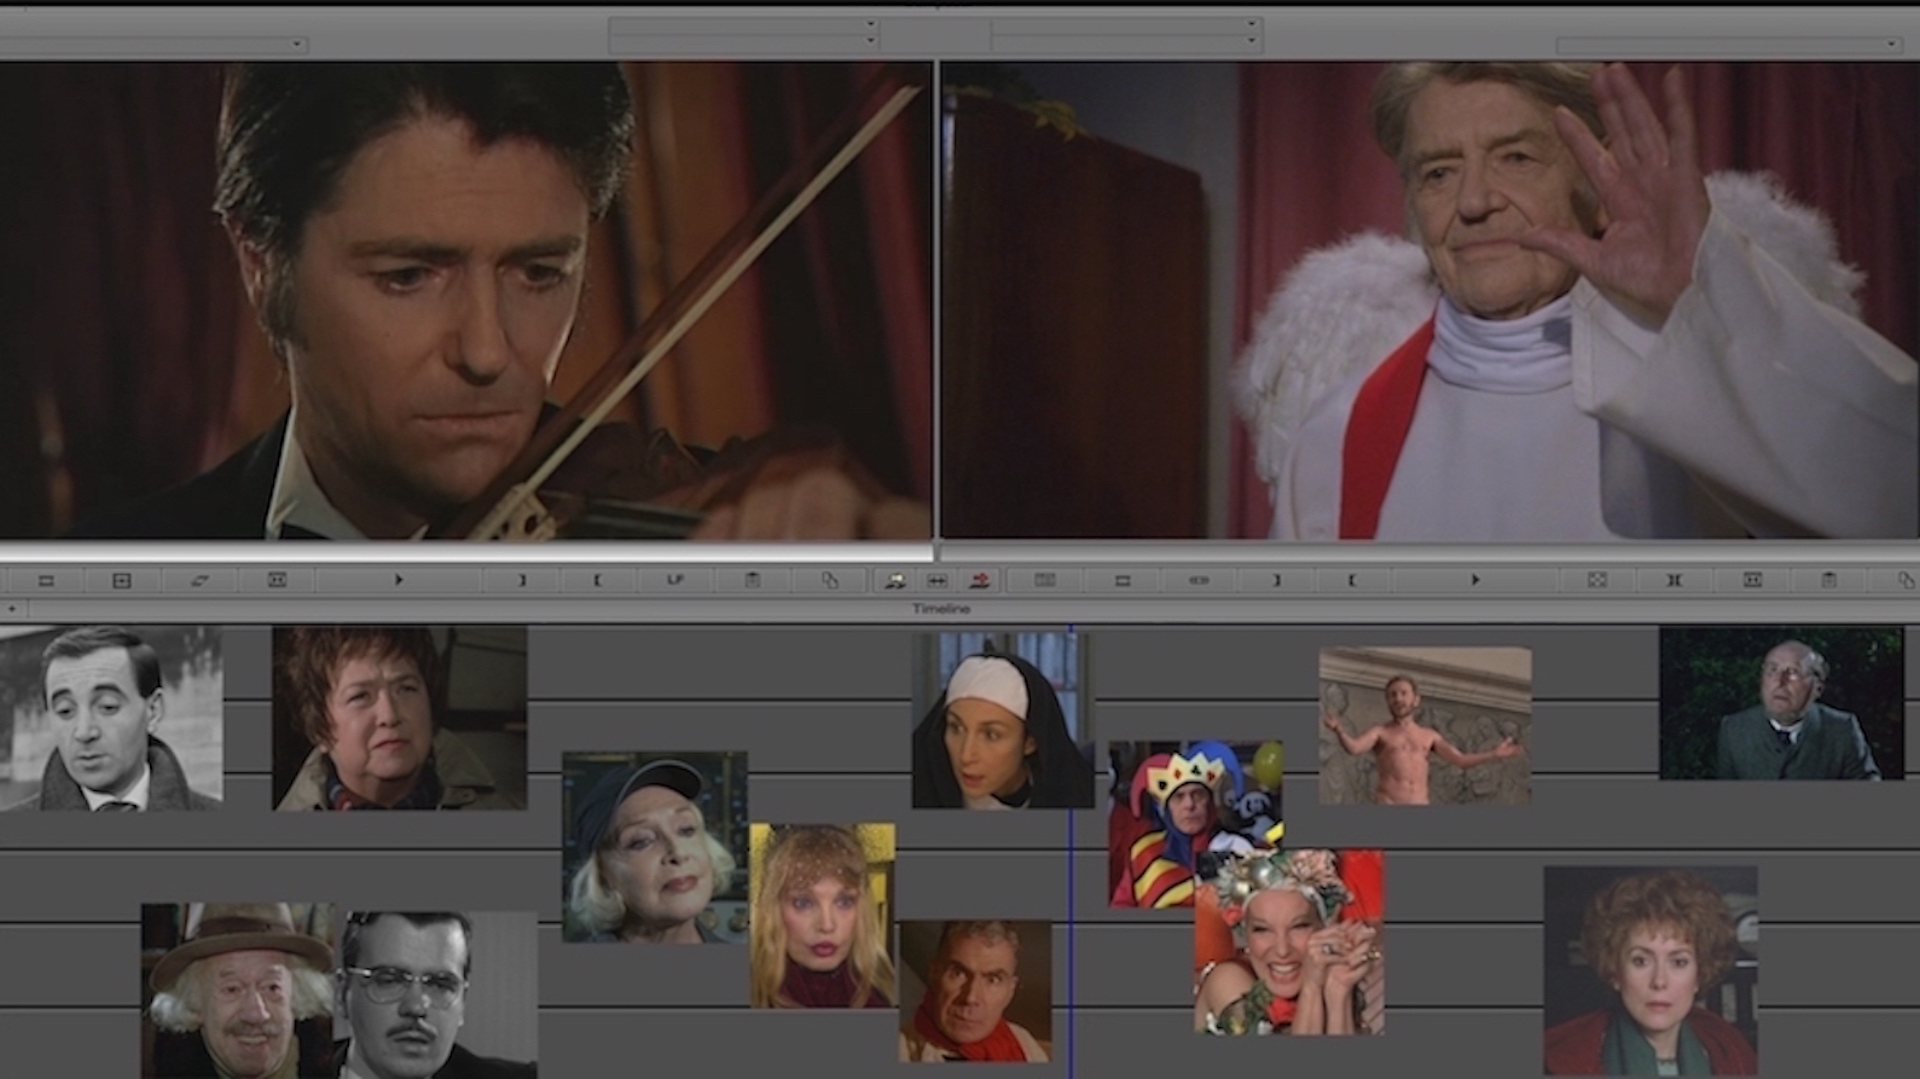Image resolution: width=1920 pixels, height=1079 pixels.
Task: Open the top-right dropdown above record monitor
Action: tap(1890, 44)
